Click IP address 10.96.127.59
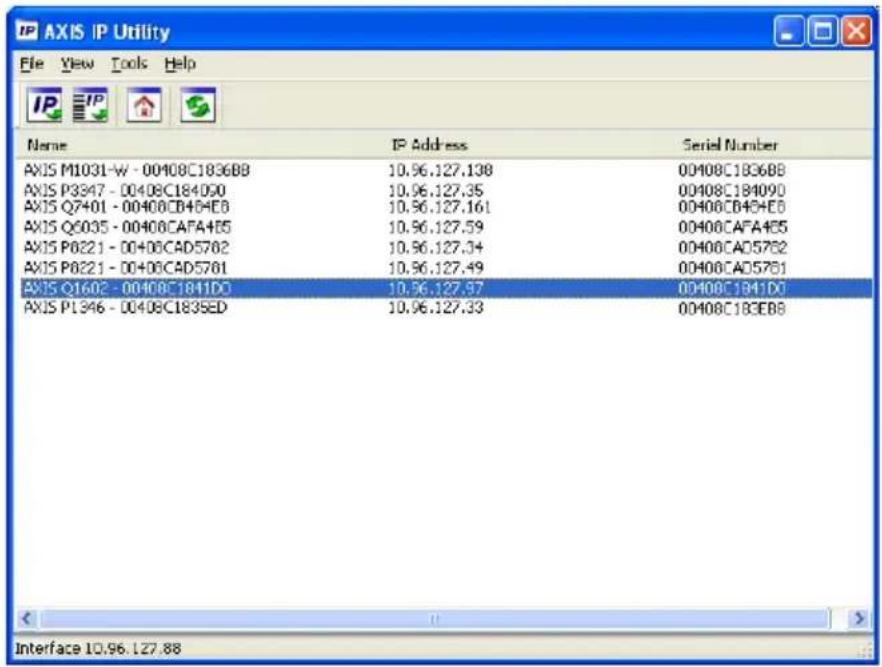The image size is (882, 667). click(x=436, y=227)
